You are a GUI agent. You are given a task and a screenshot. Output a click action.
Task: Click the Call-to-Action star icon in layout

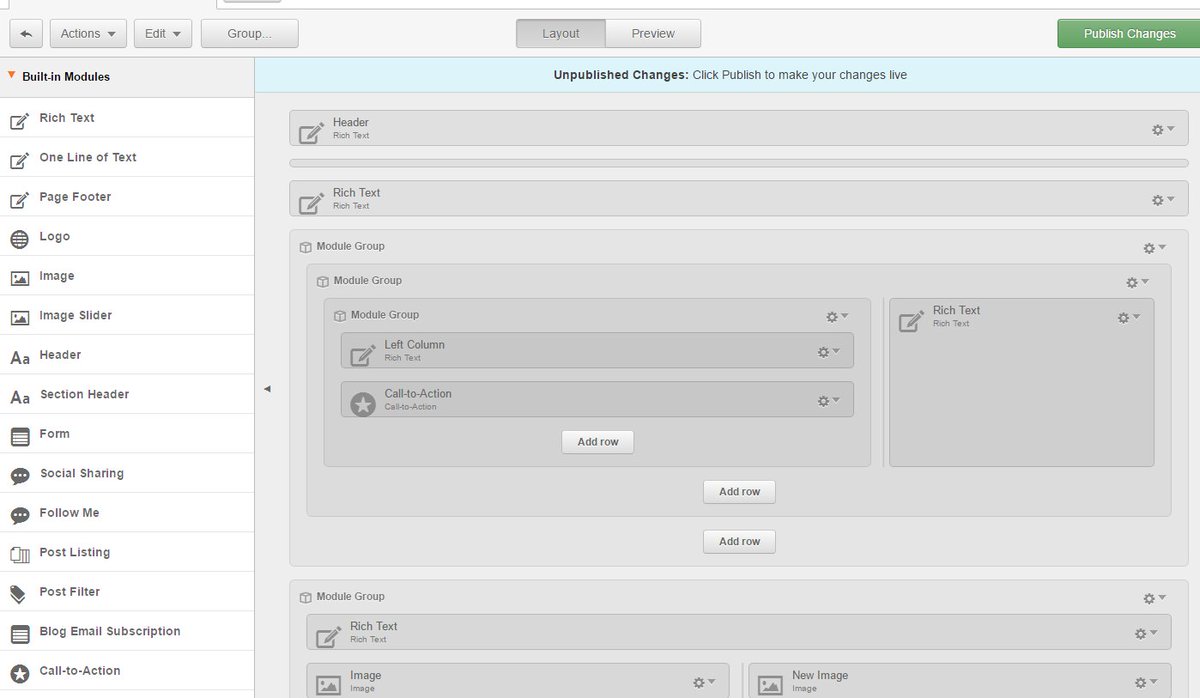(x=363, y=403)
